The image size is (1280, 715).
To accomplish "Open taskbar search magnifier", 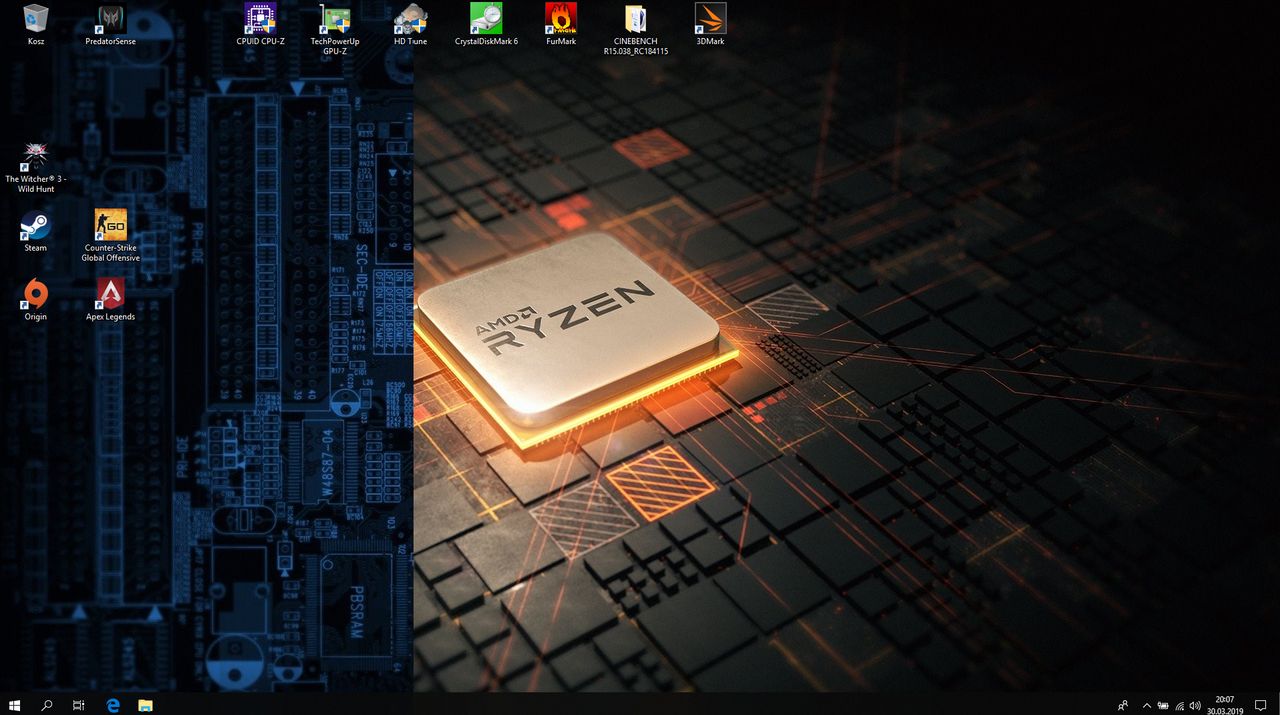I will click(x=47, y=705).
